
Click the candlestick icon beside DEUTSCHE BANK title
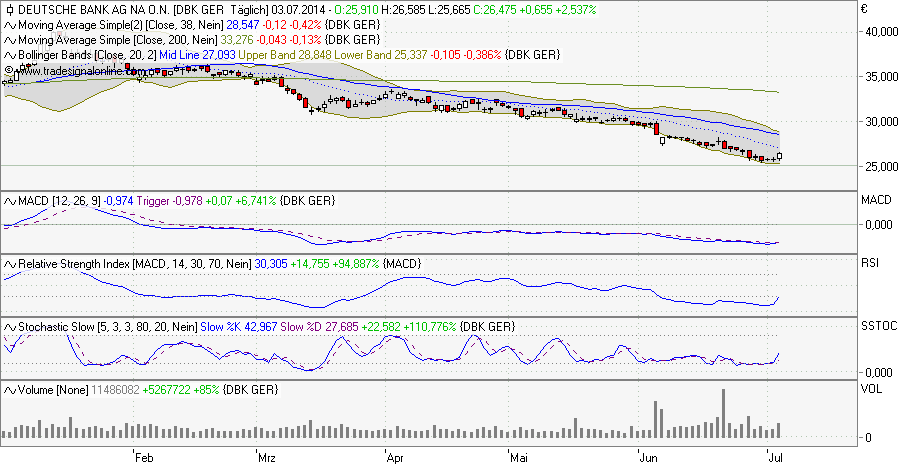(9, 10)
